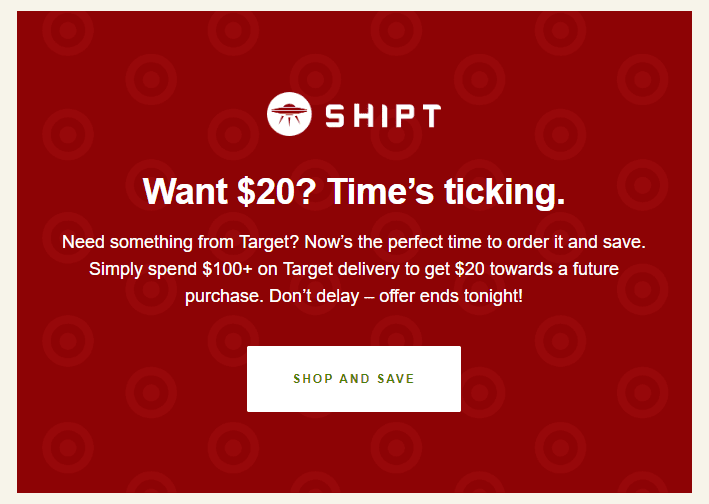The image size is (709, 504).
Task: Click the "Want $20? Time's ticking." headline
Action: click(x=354, y=191)
